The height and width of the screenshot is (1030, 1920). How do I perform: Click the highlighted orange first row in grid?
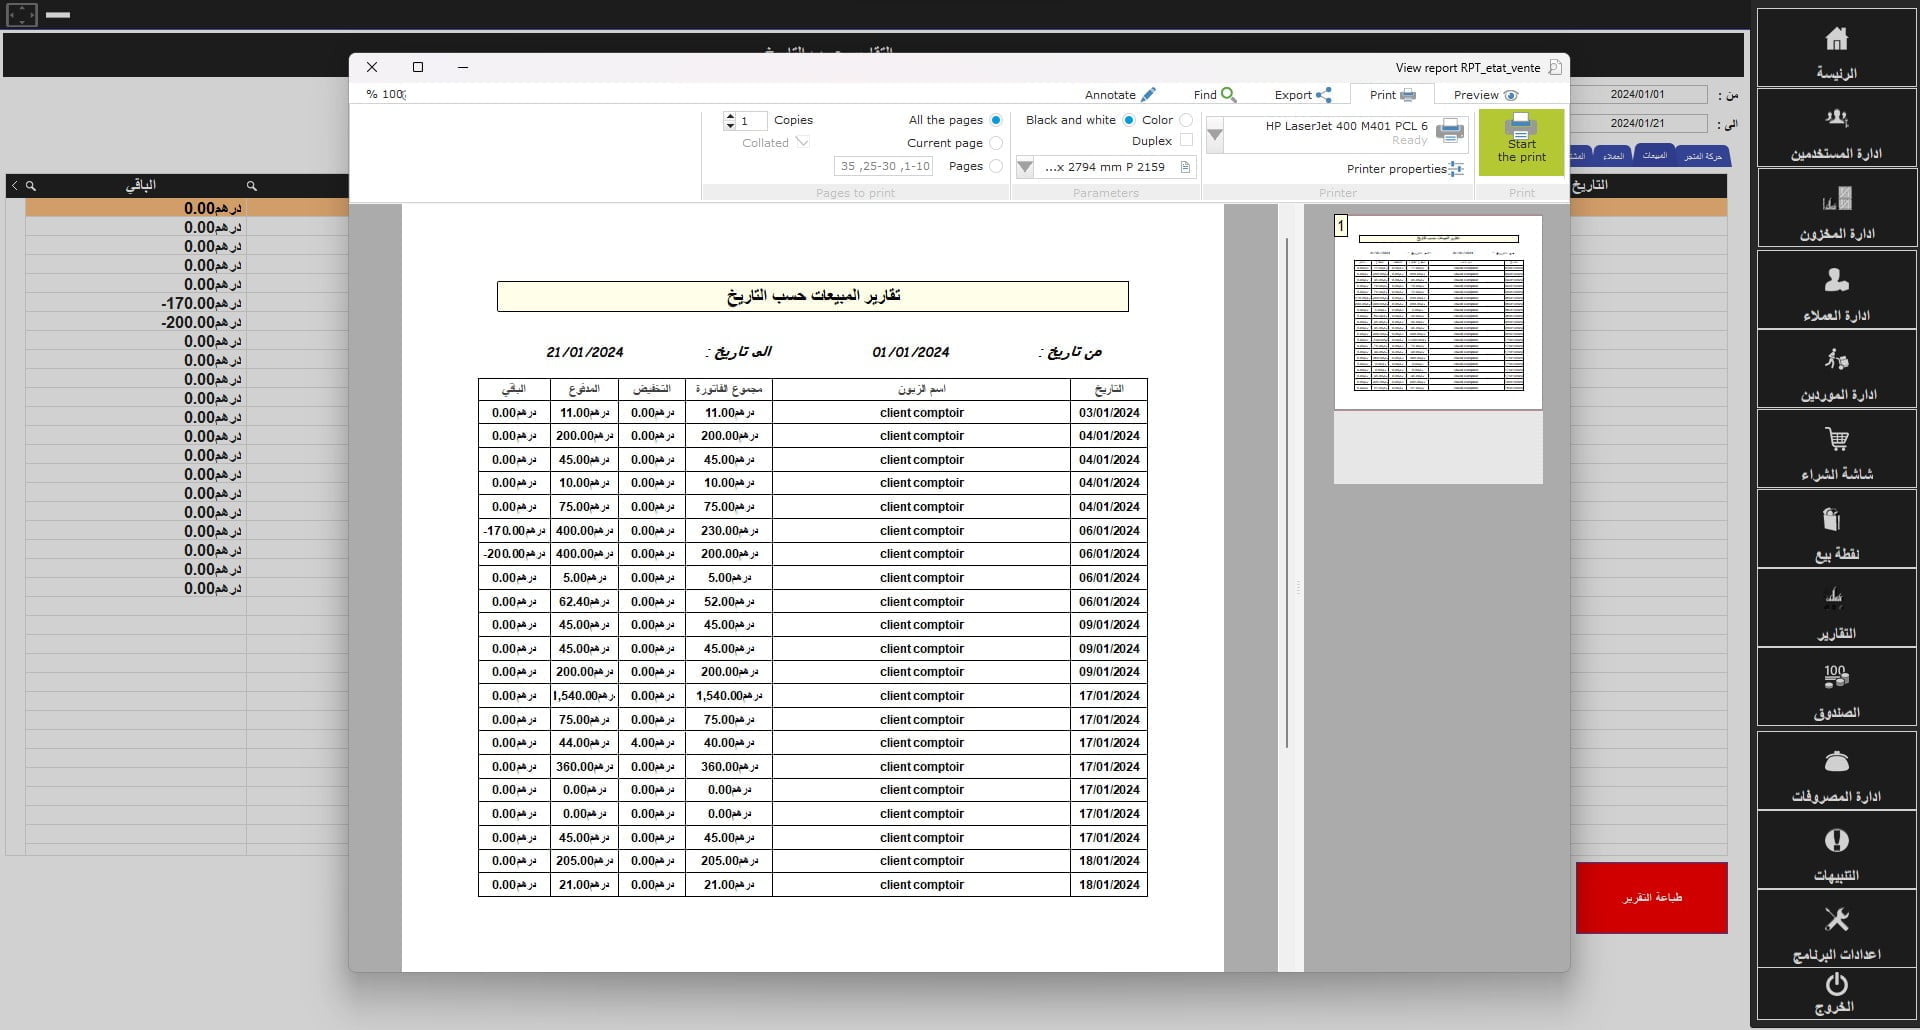click(187, 208)
